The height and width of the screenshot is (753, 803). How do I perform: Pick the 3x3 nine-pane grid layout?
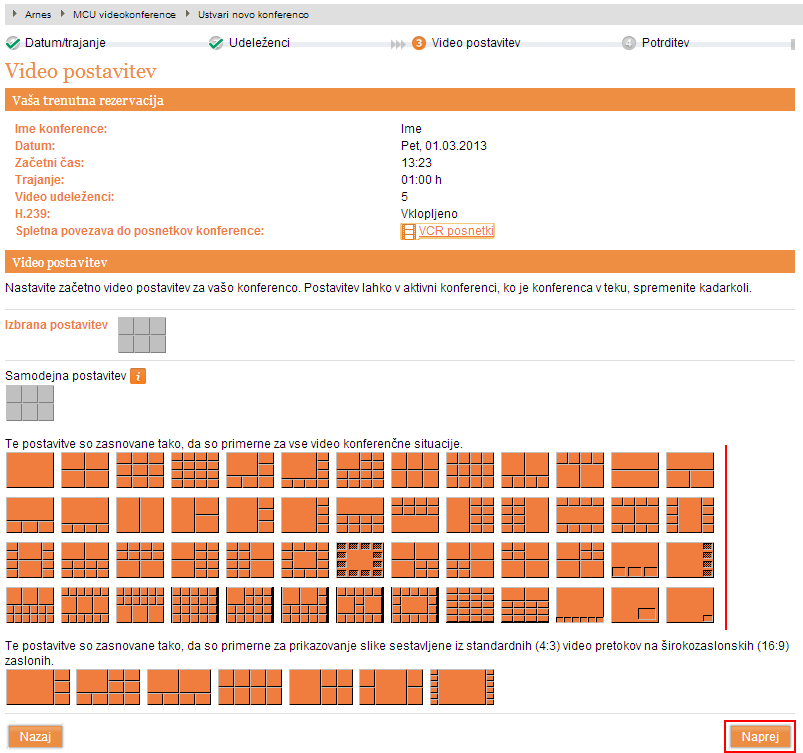tap(140, 470)
